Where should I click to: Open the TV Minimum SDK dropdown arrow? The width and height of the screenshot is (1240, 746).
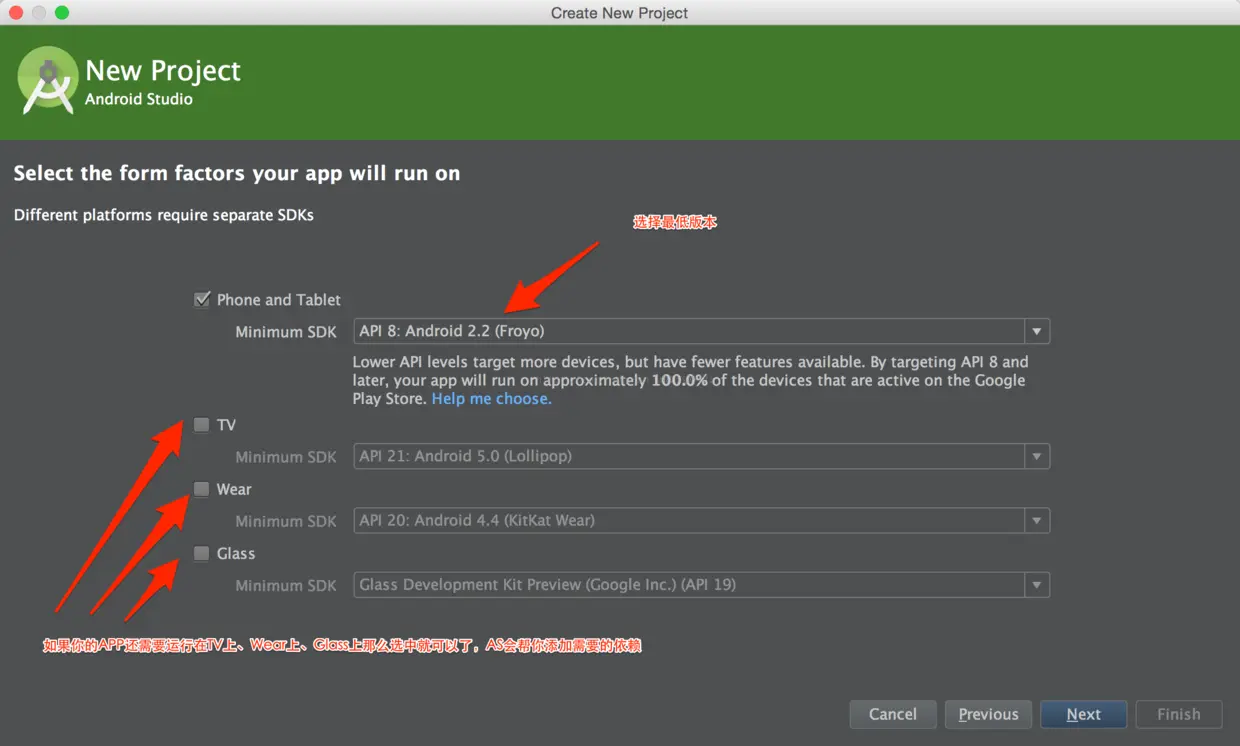coord(1037,457)
